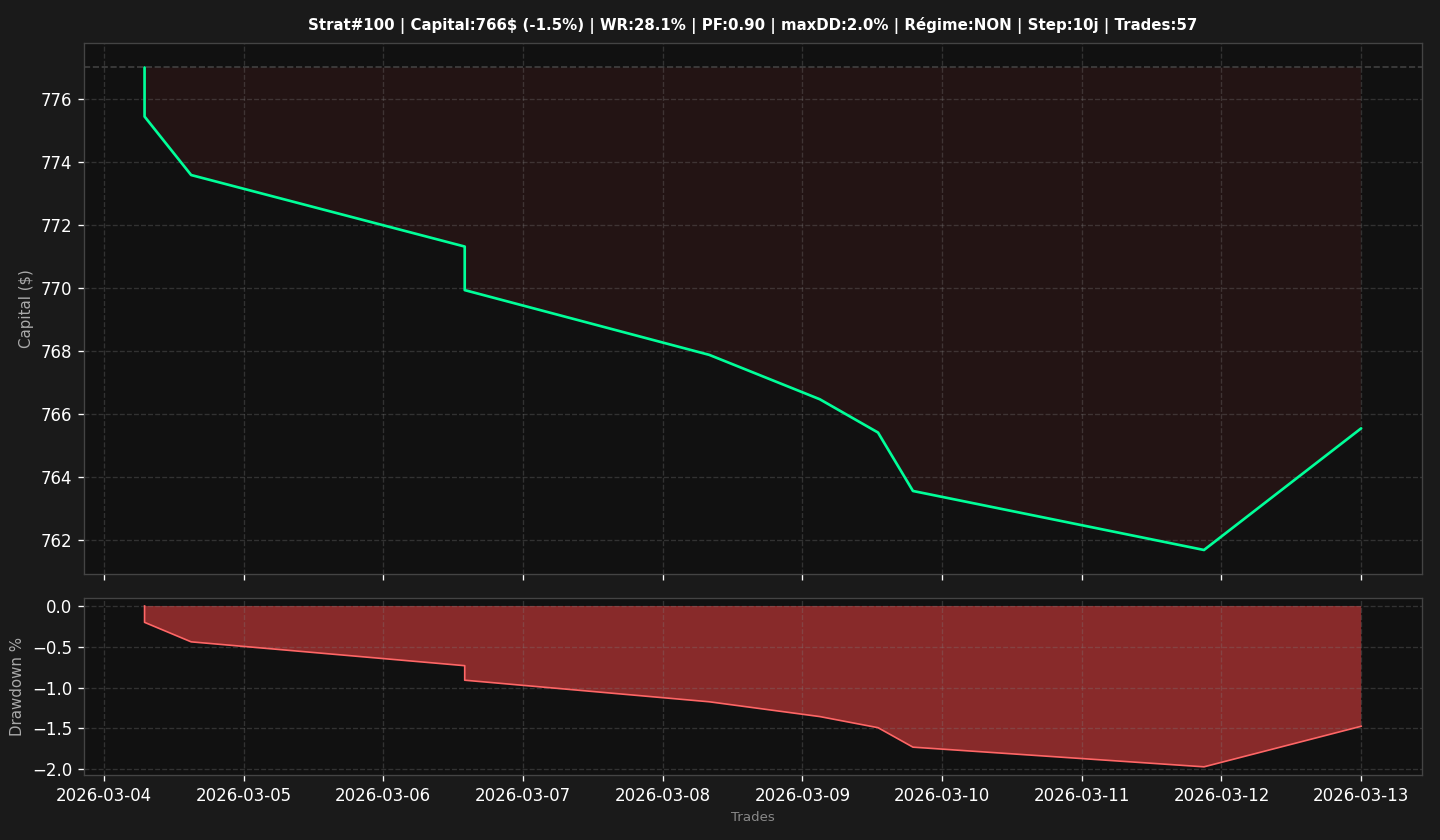1440x840 pixels.
Task: Click the 'Trades' x-axis label
Action: point(753,817)
